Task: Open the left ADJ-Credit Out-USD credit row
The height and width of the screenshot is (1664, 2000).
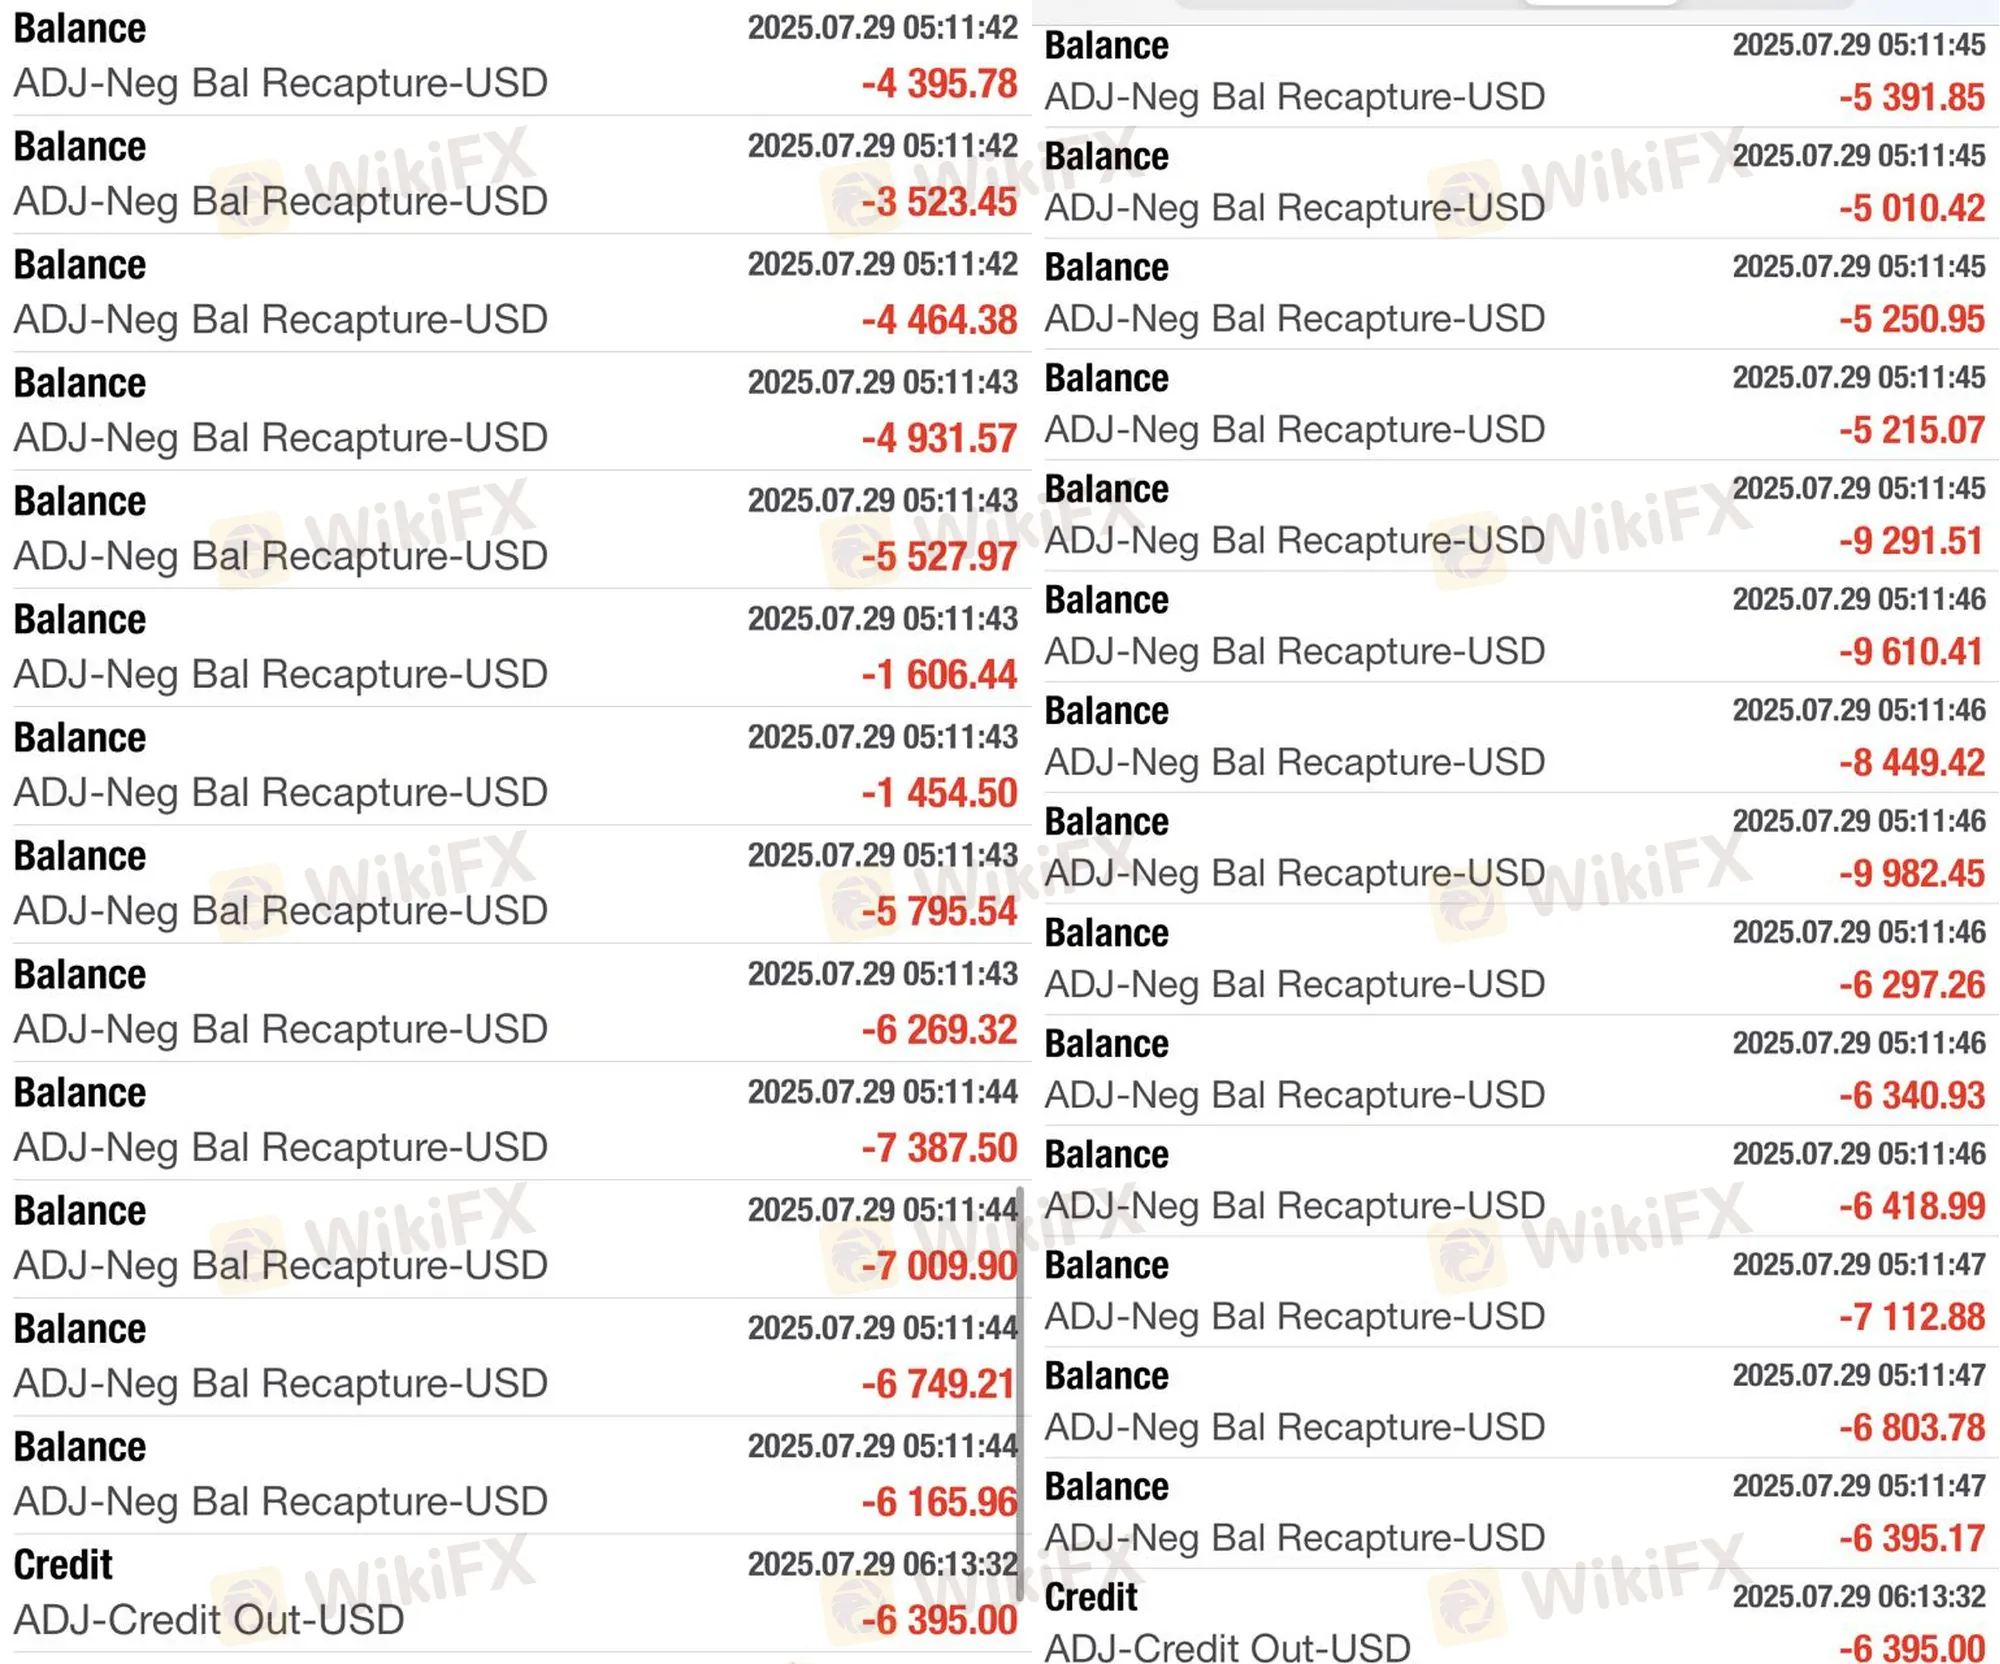Action: pyautogui.click(x=515, y=1592)
